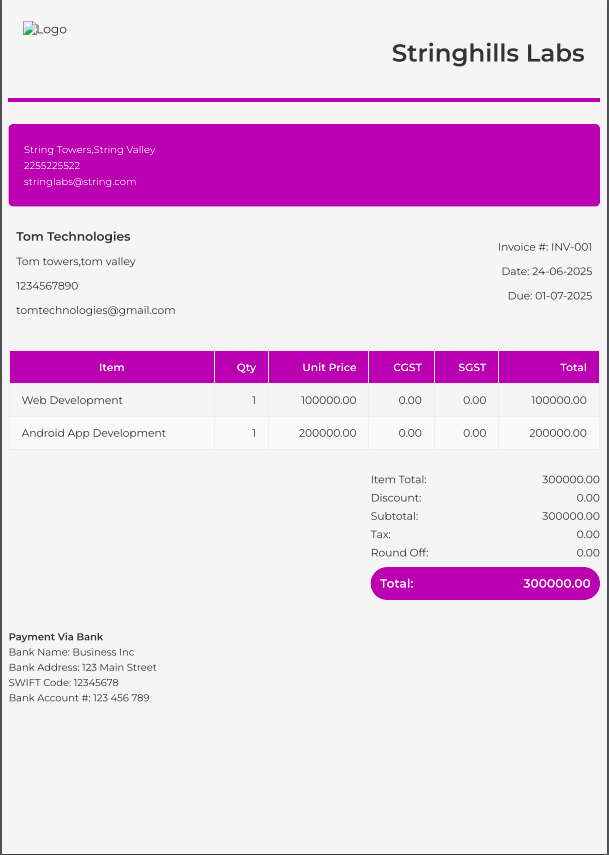
Task: Click the CGST column header
Action: coord(407,367)
